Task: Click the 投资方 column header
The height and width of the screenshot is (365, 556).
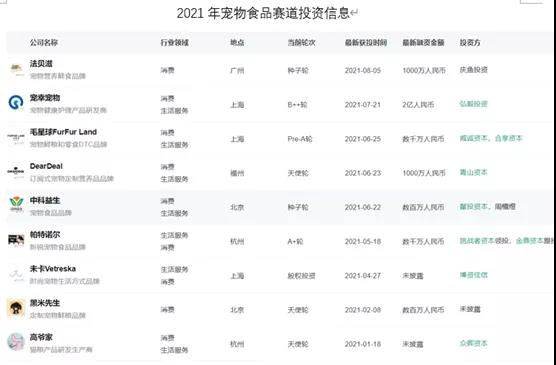Action: point(470,43)
